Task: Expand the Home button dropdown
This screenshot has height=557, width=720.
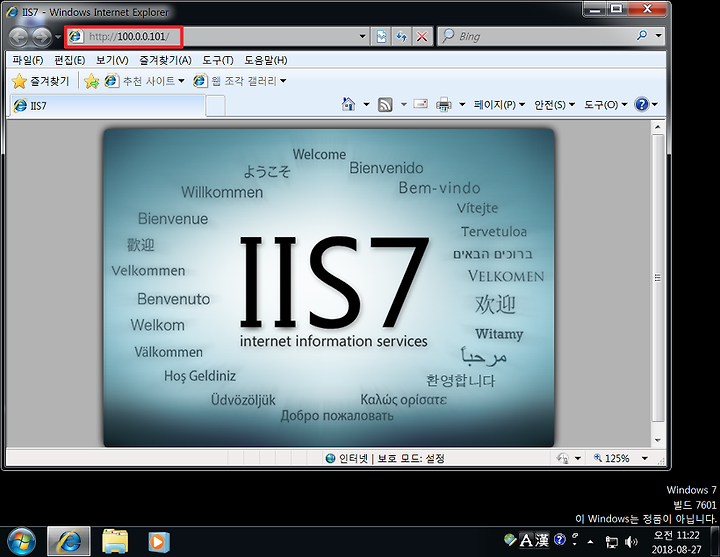Action: click(x=366, y=105)
